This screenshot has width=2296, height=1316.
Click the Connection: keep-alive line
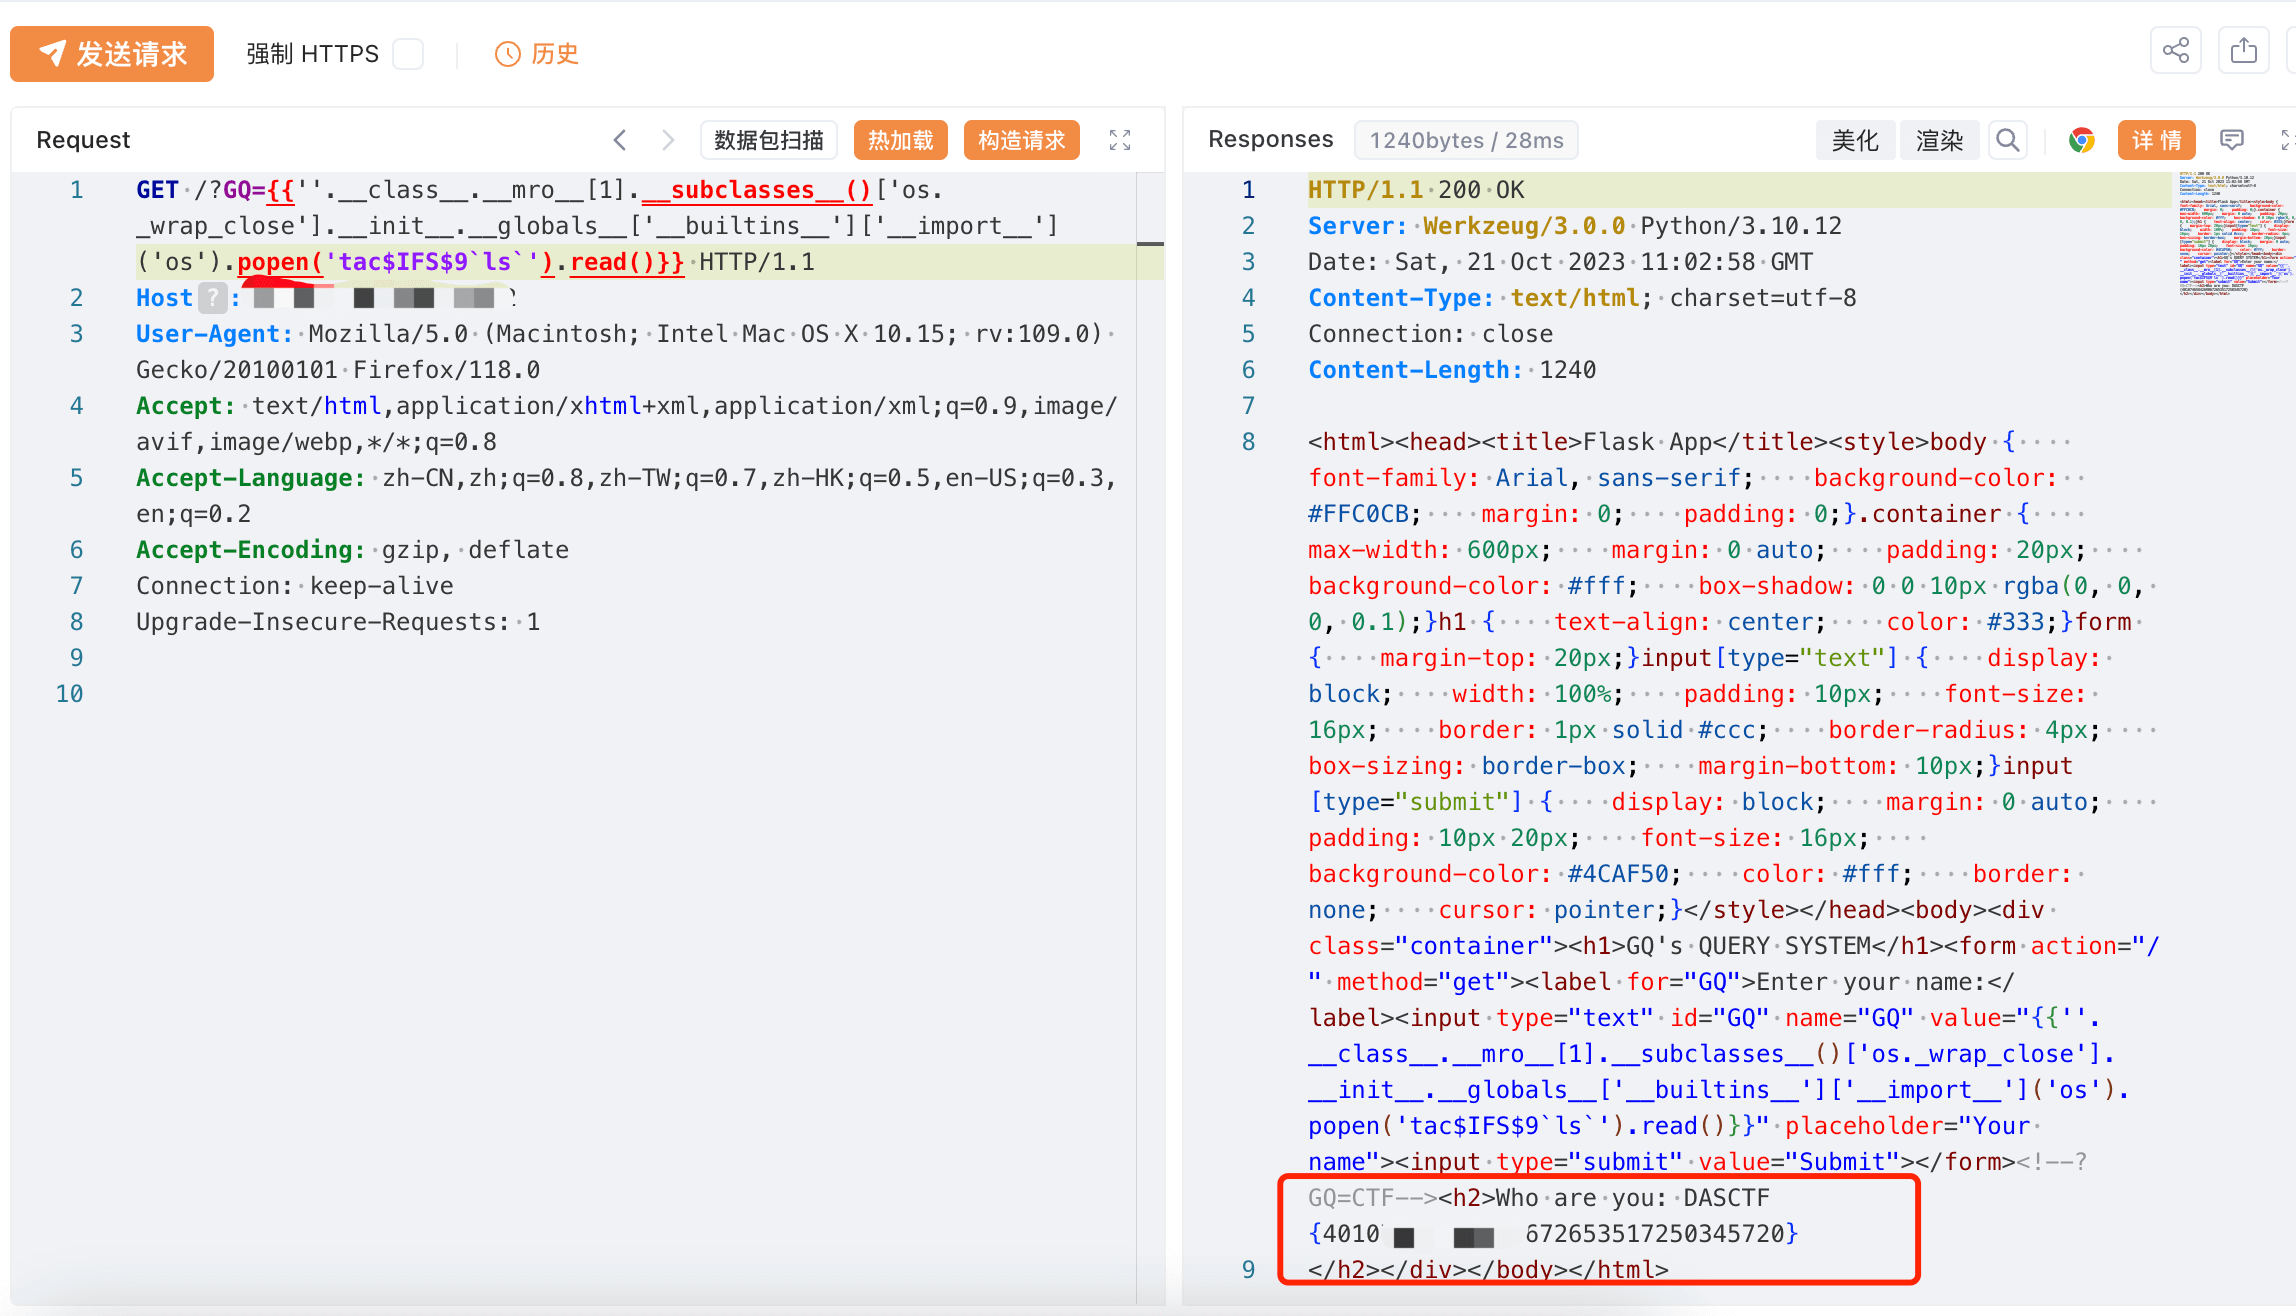(295, 586)
